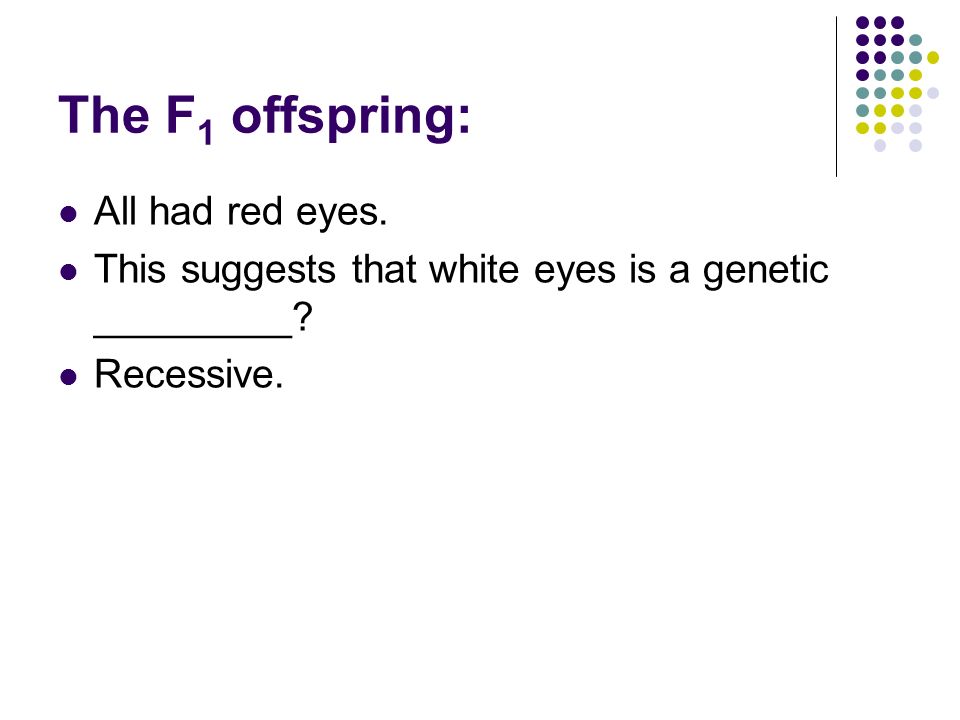Click the rightmost yellow dot in the dot pattern
The height and width of the screenshot is (720, 960).
coord(932,58)
